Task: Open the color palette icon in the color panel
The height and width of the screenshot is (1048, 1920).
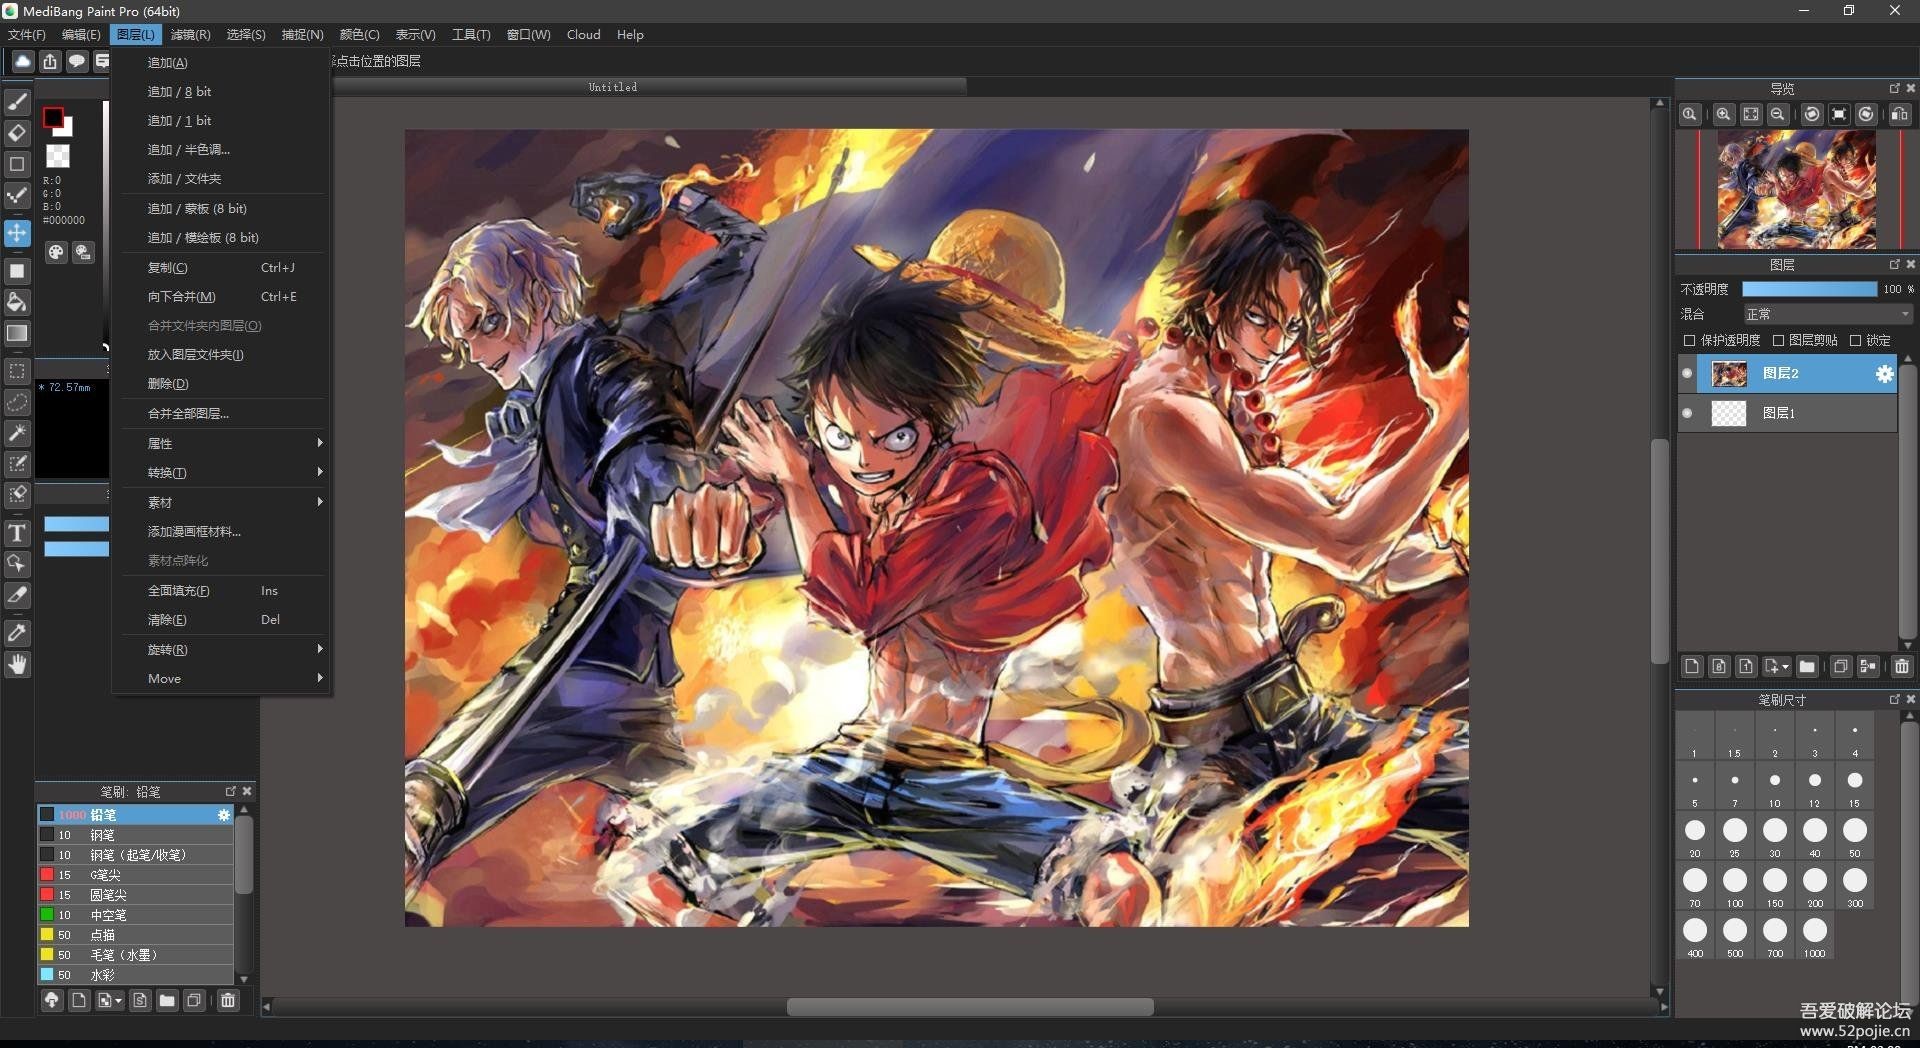Action: (x=56, y=253)
